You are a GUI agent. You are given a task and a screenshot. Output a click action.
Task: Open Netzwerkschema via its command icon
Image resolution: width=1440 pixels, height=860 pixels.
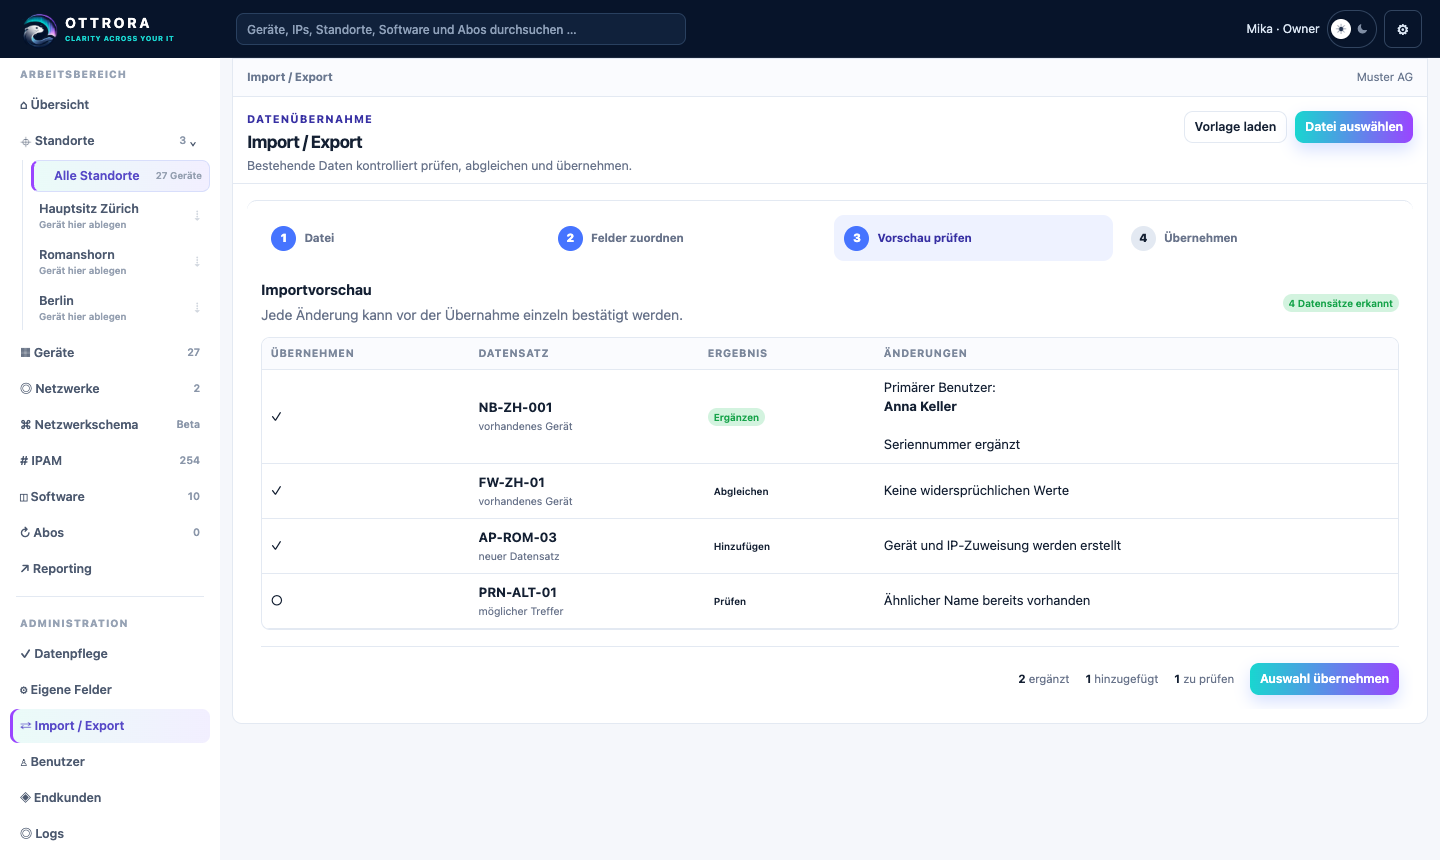point(26,425)
